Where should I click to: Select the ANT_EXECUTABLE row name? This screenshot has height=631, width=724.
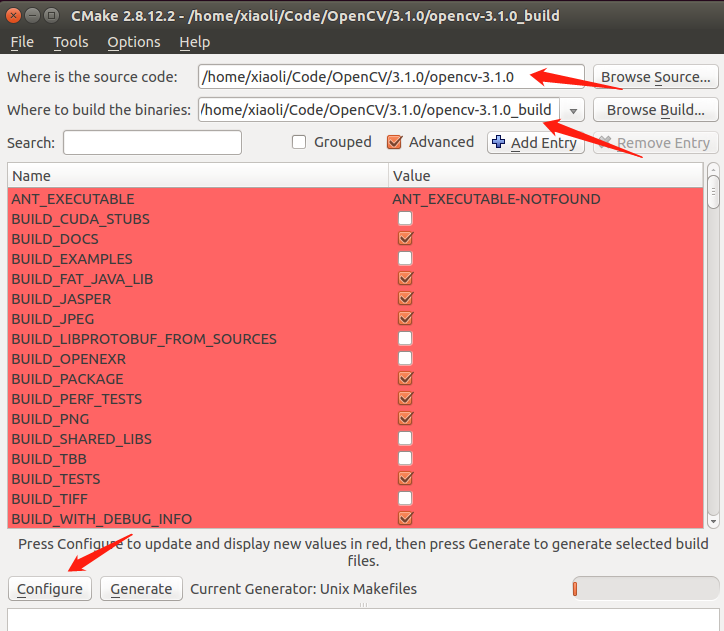[x=73, y=199]
